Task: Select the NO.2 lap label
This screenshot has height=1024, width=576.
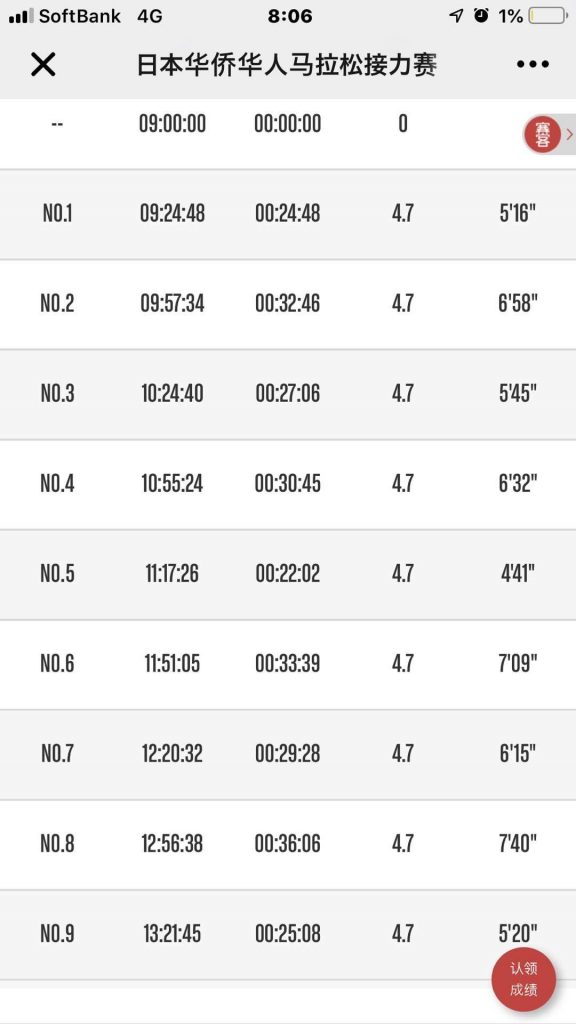Action: [x=57, y=303]
